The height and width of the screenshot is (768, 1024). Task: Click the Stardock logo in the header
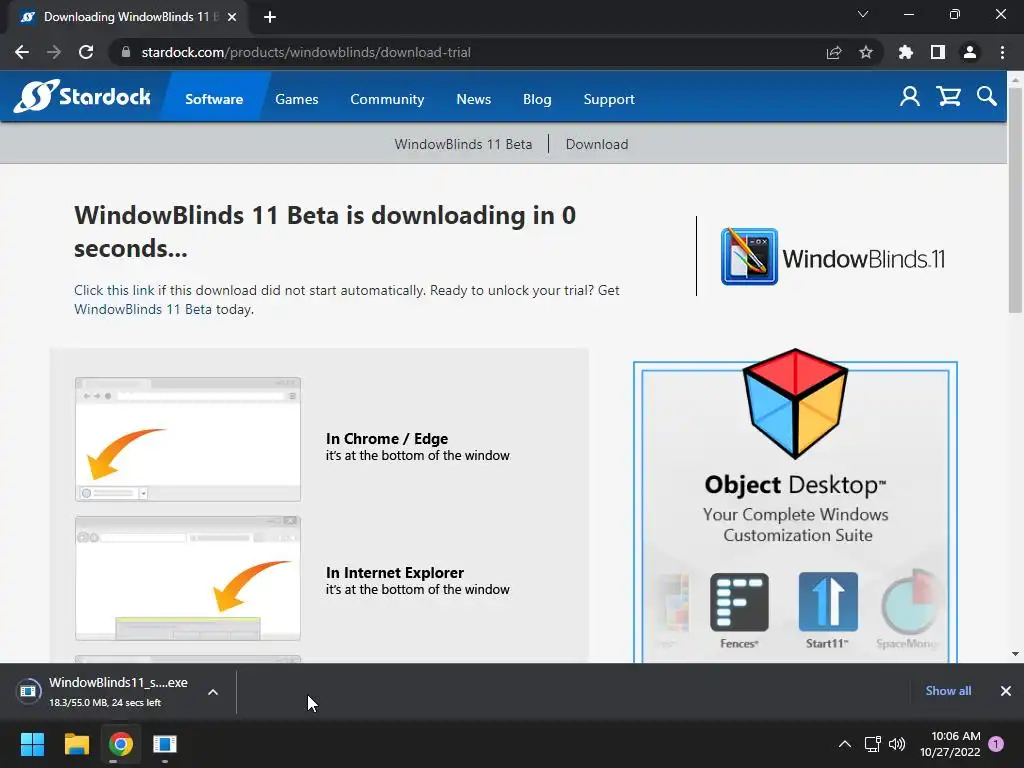[x=82, y=97]
